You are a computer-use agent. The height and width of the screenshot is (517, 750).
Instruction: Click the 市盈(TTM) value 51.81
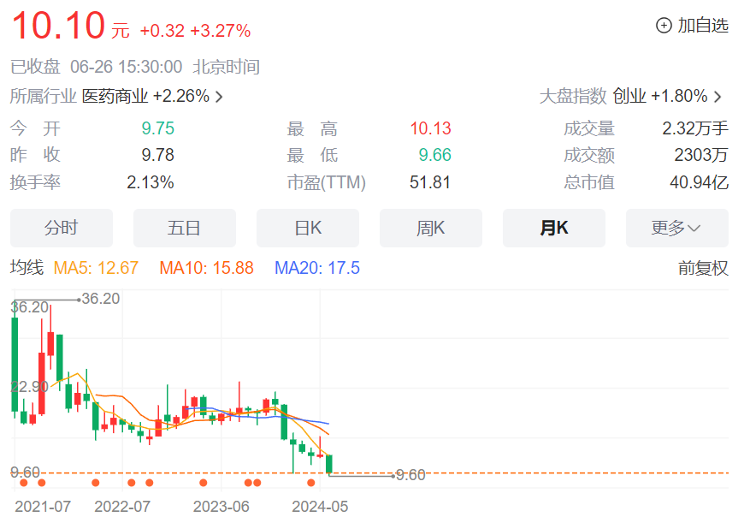pos(430,182)
